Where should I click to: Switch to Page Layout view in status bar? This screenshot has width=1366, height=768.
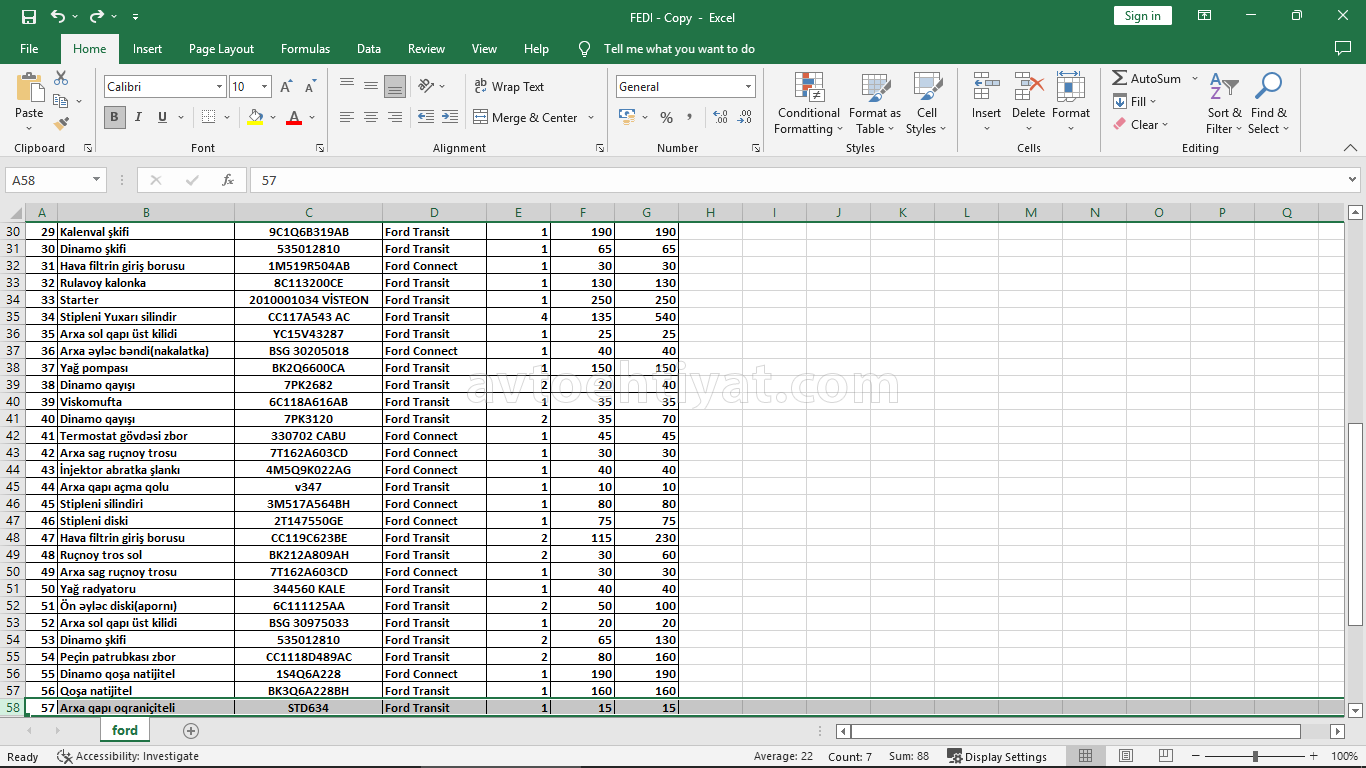[x=1126, y=756]
